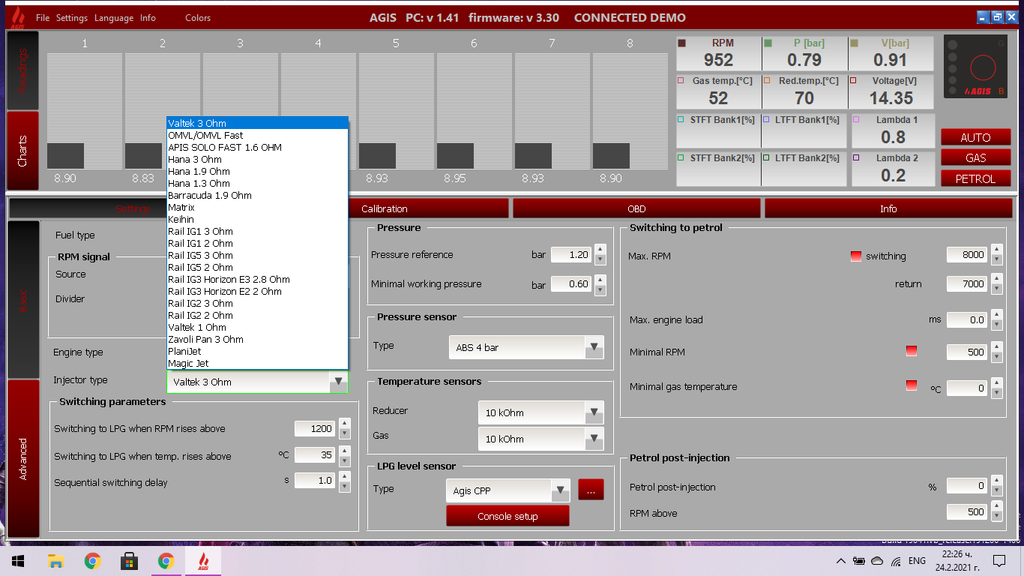Choose Barracuda 1.9 Ohm injector option
The image size is (1024, 576).
click(257, 195)
